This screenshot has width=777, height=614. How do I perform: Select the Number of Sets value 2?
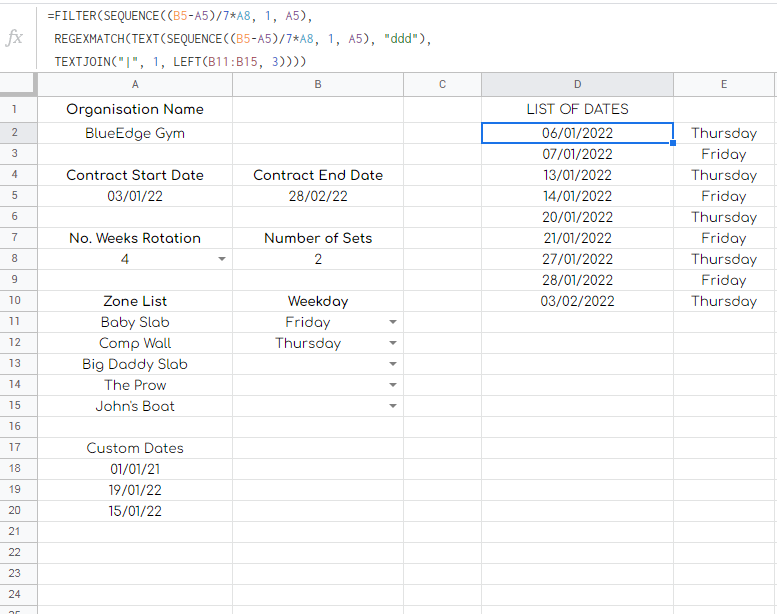(318, 259)
